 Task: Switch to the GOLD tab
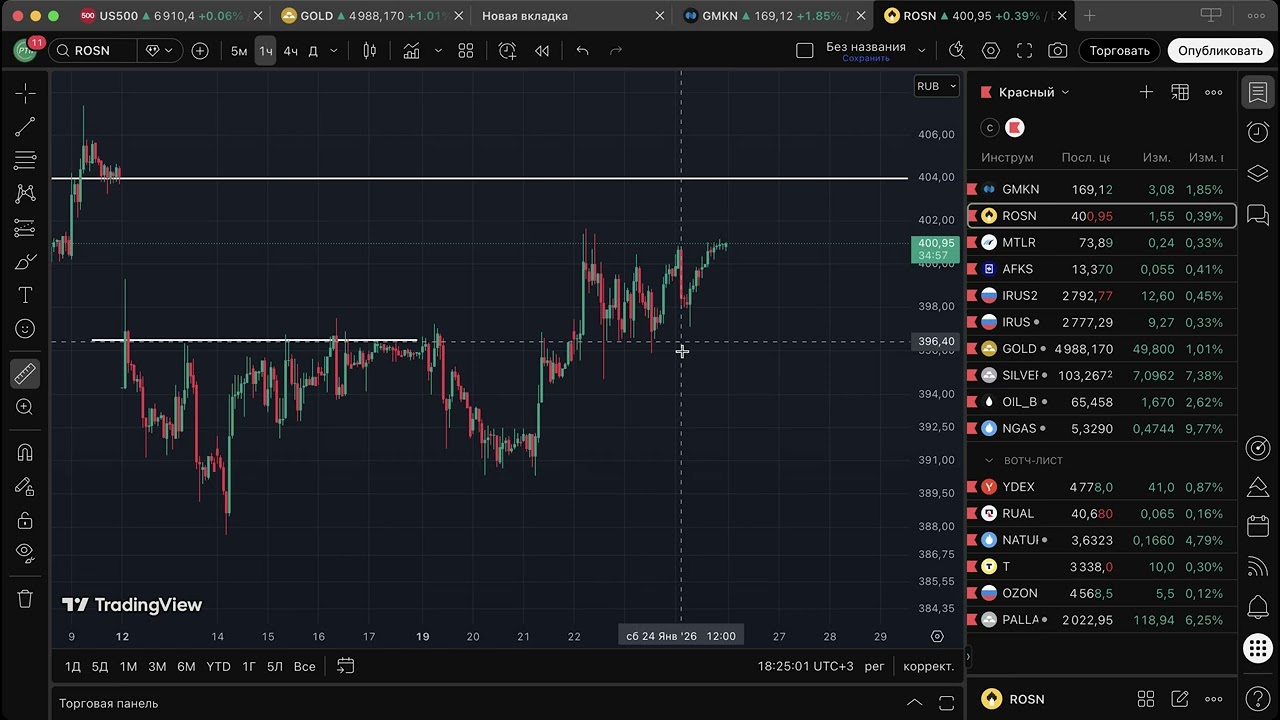tap(372, 16)
